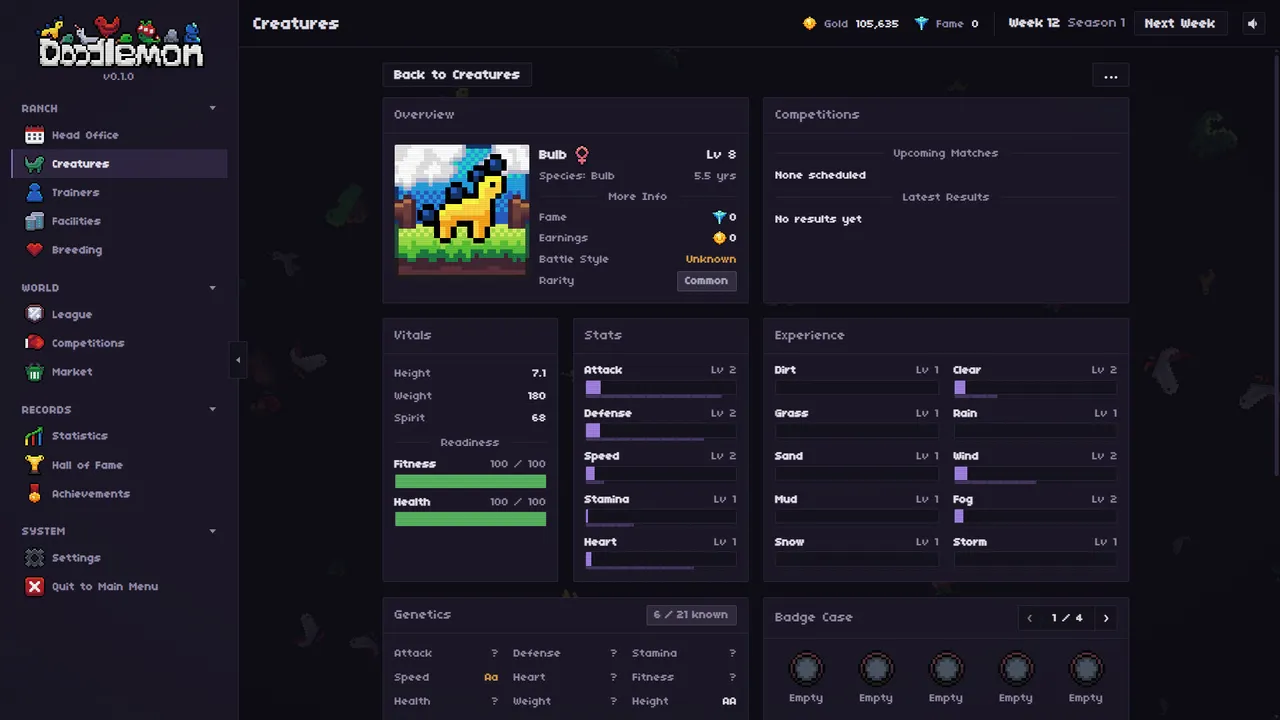Viewport: 1280px width, 720px height.
Task: Collapse the SYSTEM section
Action: [212, 531]
